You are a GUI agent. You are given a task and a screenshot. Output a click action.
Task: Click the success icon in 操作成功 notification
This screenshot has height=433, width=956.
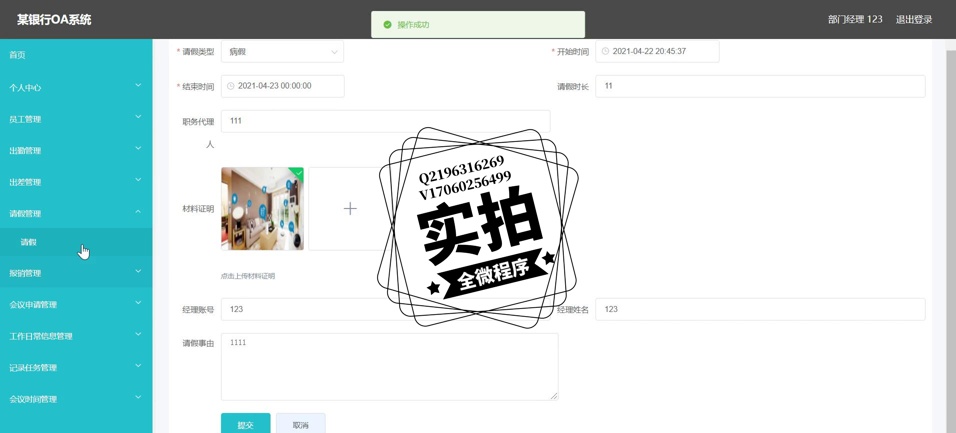coord(387,25)
